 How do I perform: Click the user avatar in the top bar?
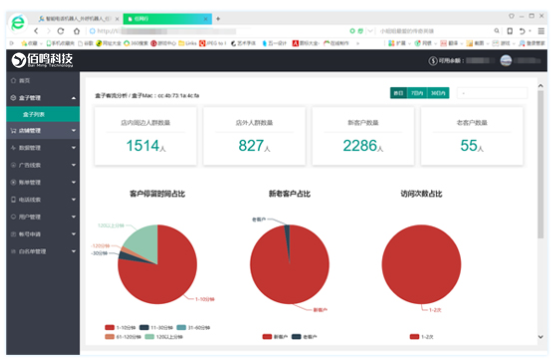506,61
